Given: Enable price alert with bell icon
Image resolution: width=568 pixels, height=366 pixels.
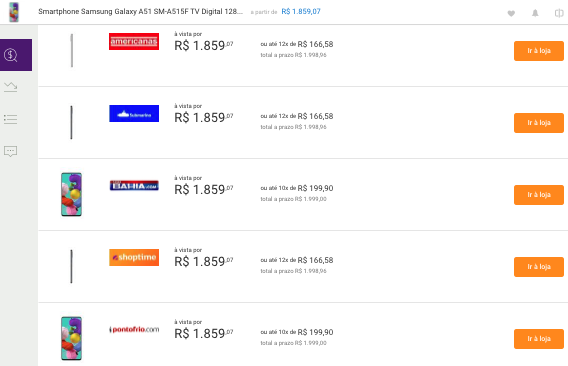Looking at the screenshot, I should click(535, 13).
